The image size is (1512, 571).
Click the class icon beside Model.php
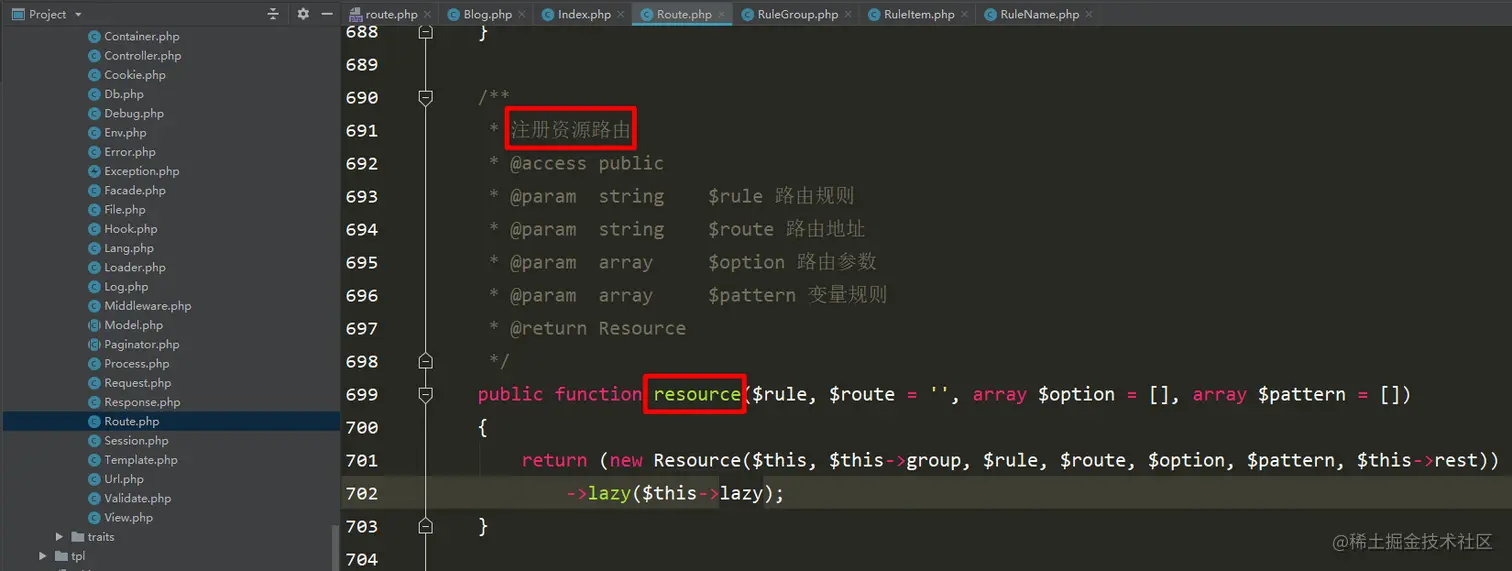coord(95,325)
